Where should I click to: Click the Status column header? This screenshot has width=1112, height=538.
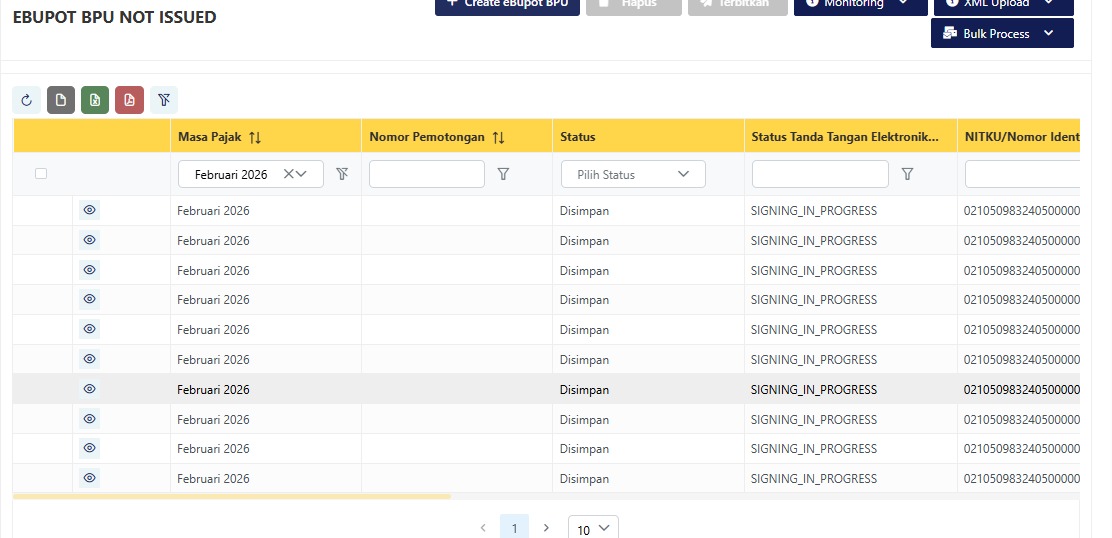click(648, 136)
